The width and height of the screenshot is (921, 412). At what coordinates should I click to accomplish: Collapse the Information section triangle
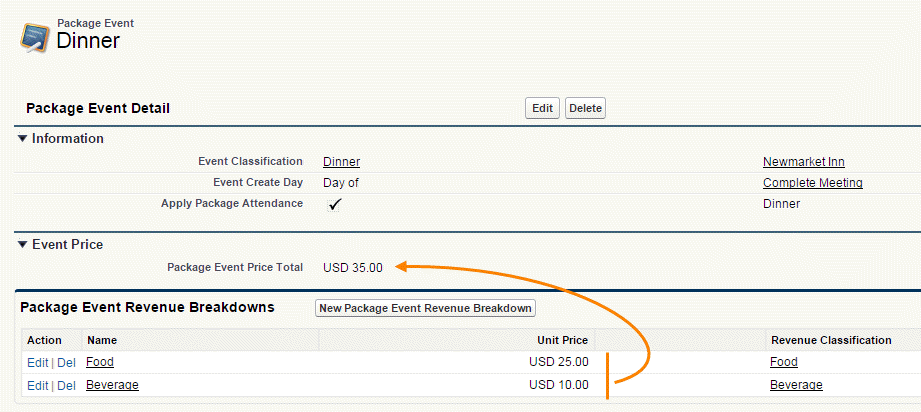[x=22, y=139]
